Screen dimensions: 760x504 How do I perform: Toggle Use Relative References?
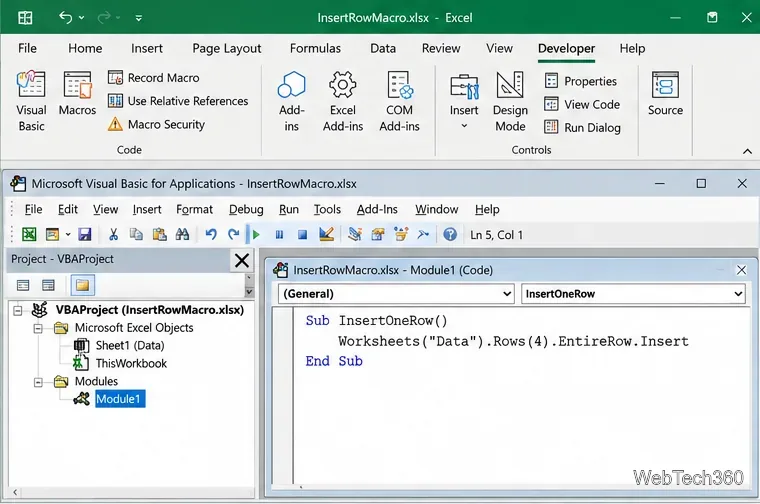(178, 101)
